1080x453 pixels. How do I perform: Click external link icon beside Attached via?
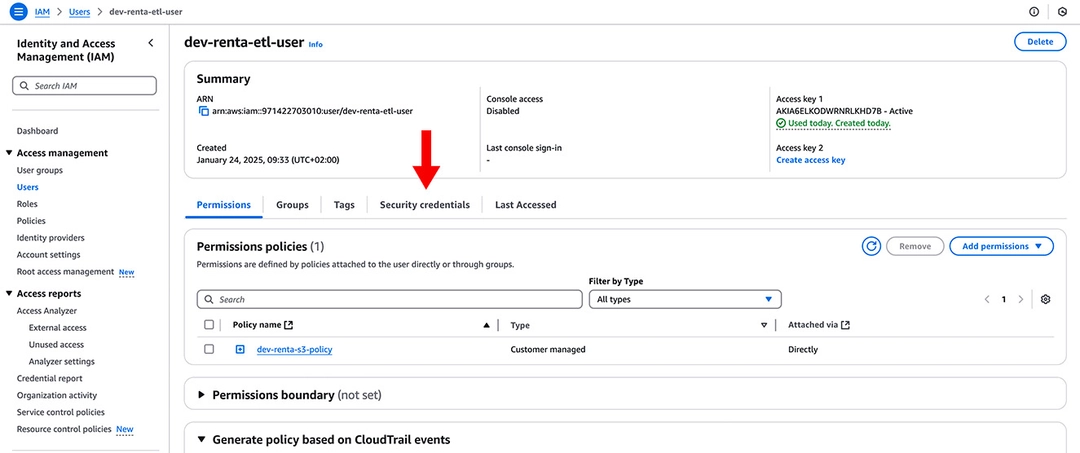845,325
